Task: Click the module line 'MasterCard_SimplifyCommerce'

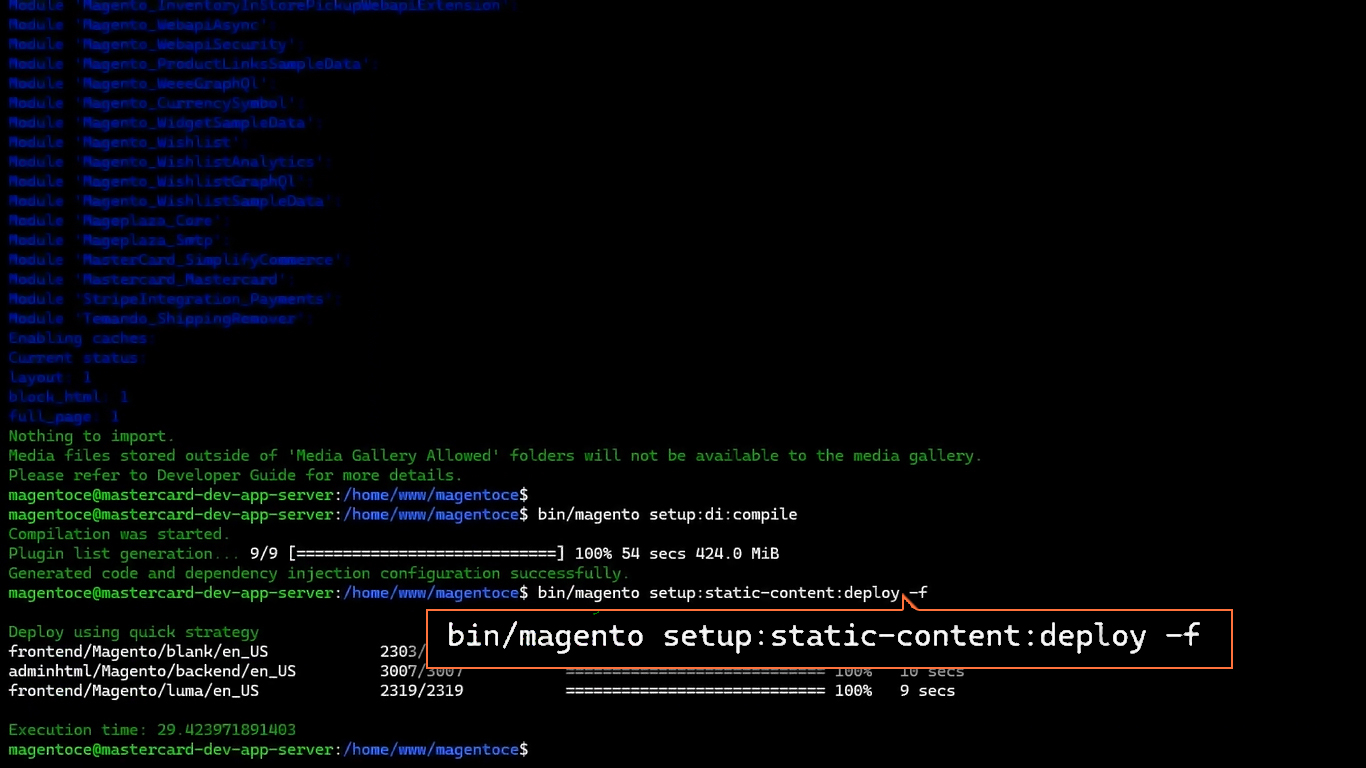Action: pos(179,260)
